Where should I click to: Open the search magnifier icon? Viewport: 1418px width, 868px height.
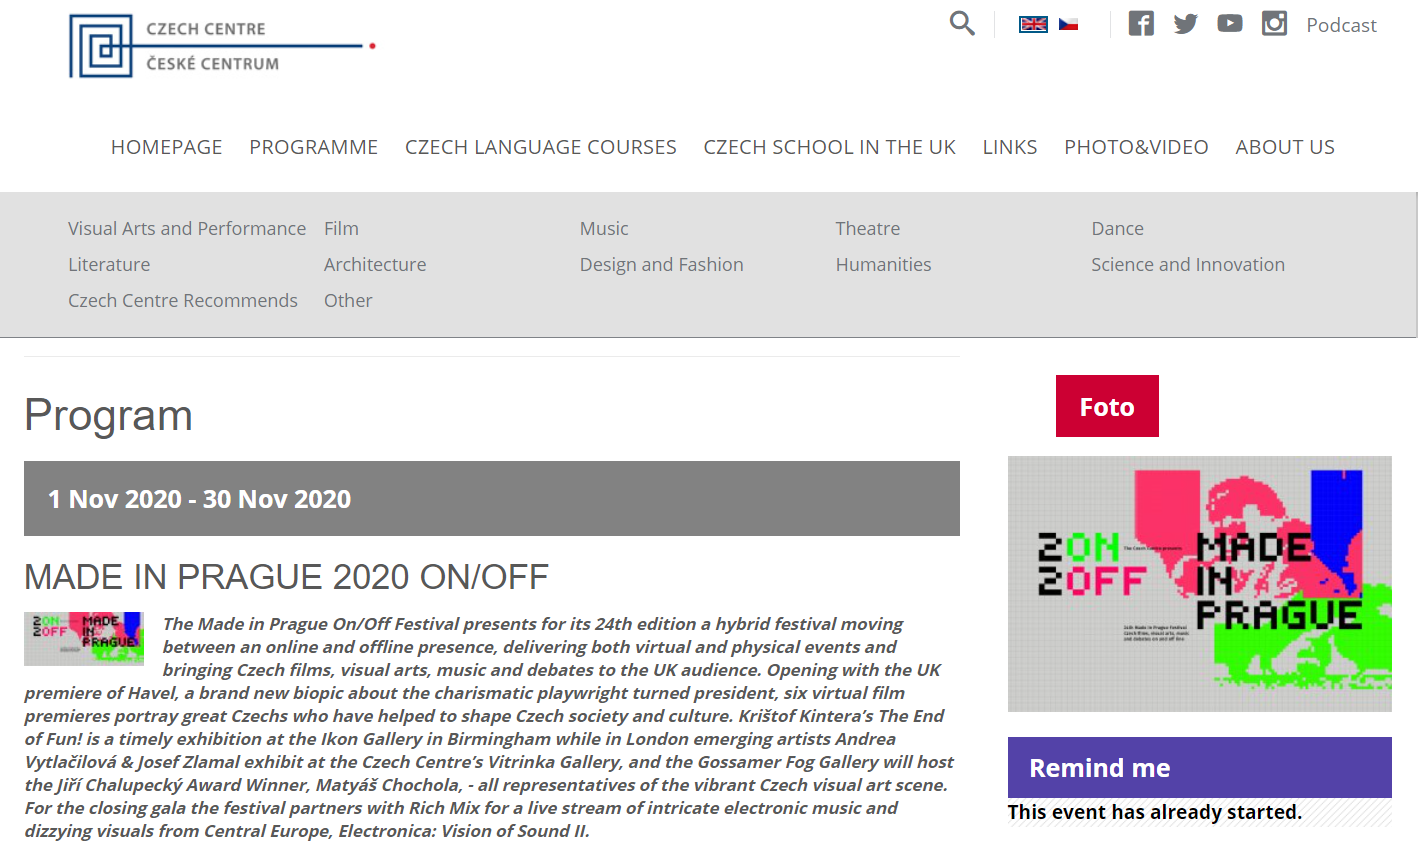pyautogui.click(x=962, y=23)
